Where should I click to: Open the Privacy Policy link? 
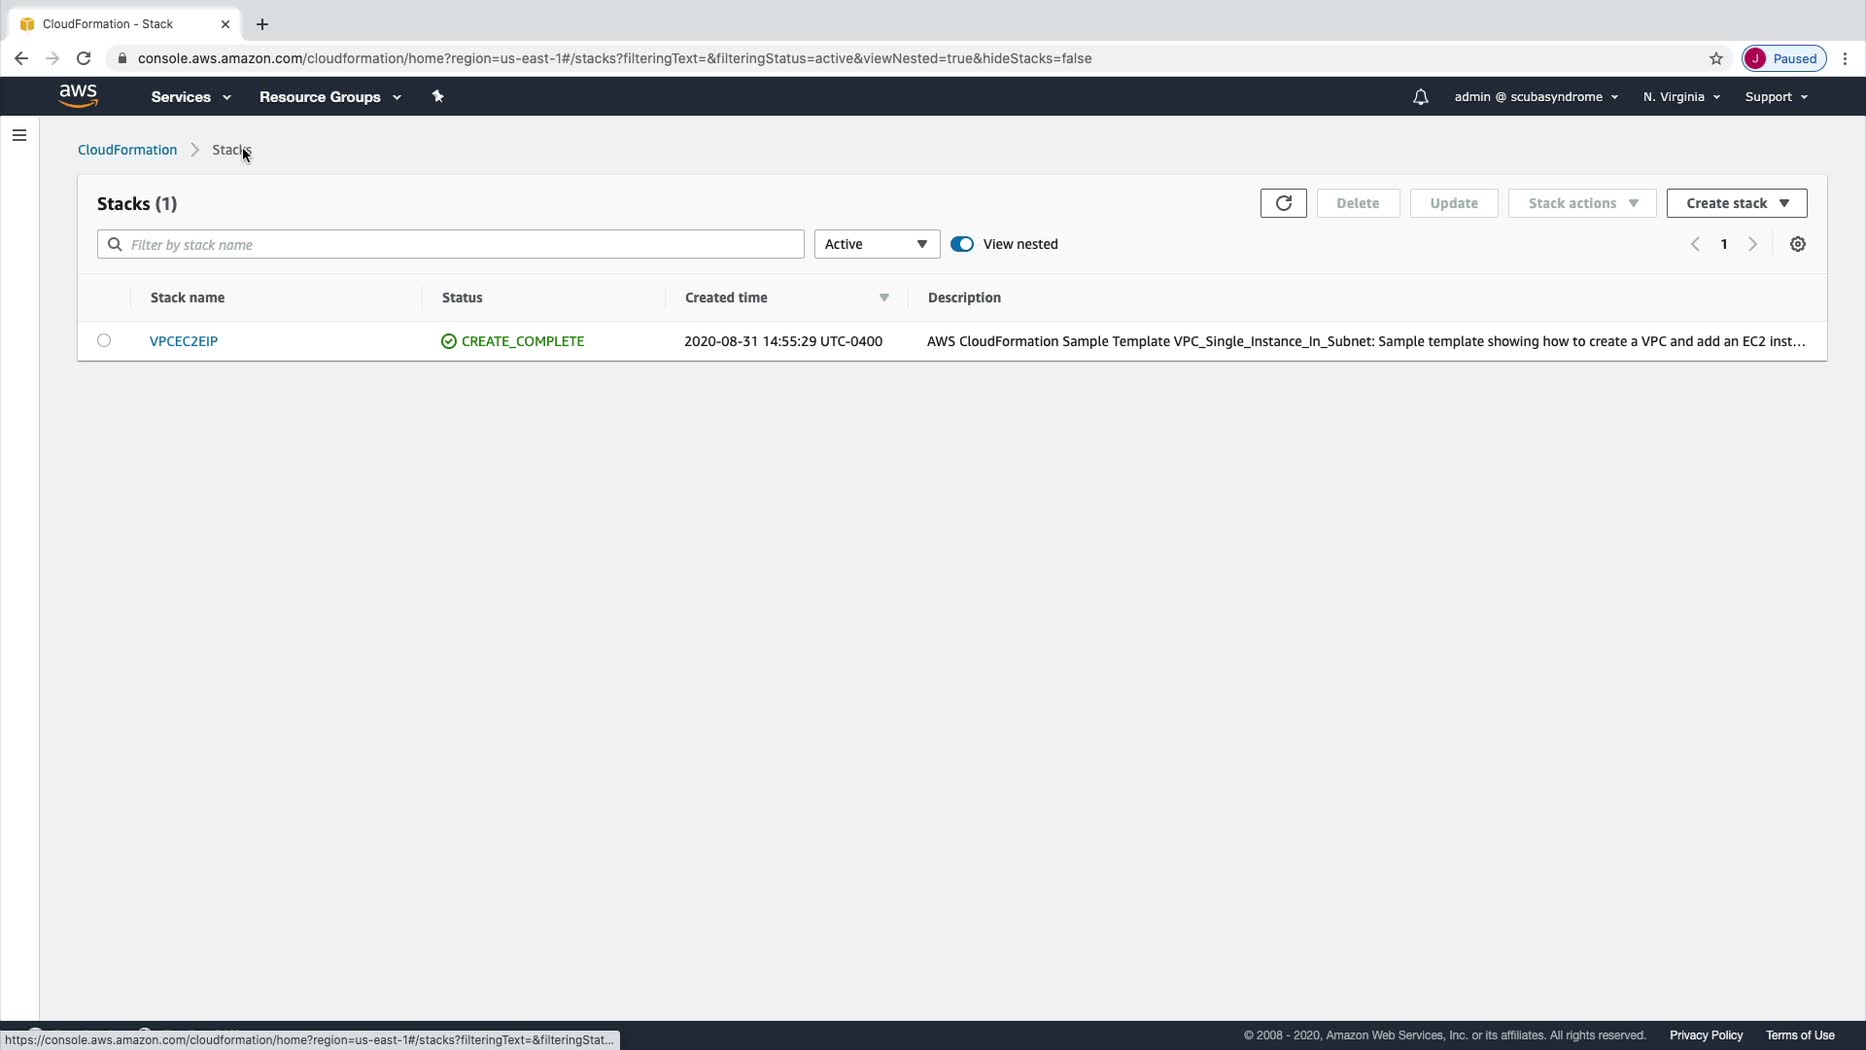(x=1706, y=1035)
